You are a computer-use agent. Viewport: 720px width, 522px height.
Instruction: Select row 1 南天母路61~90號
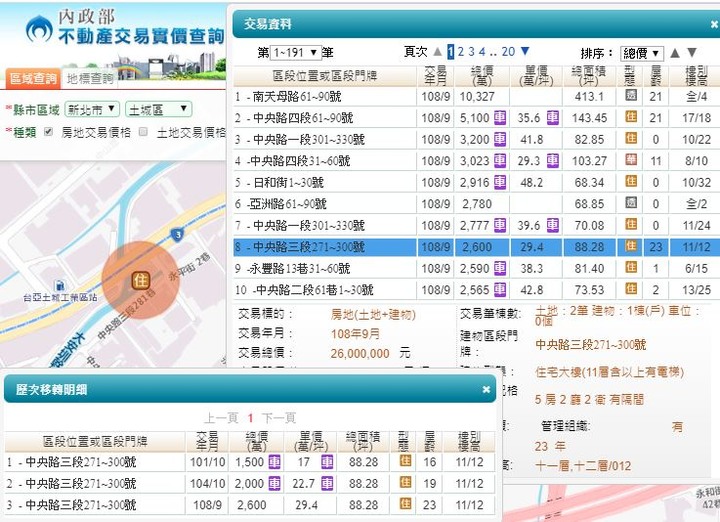tap(476, 96)
